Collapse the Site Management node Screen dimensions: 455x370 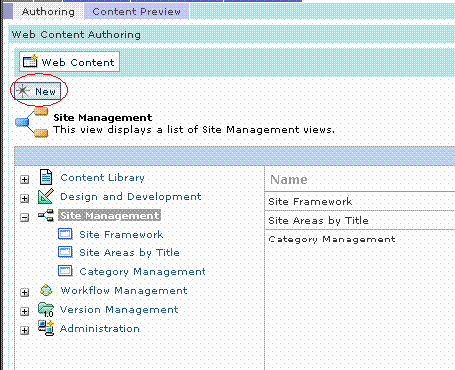point(24,217)
